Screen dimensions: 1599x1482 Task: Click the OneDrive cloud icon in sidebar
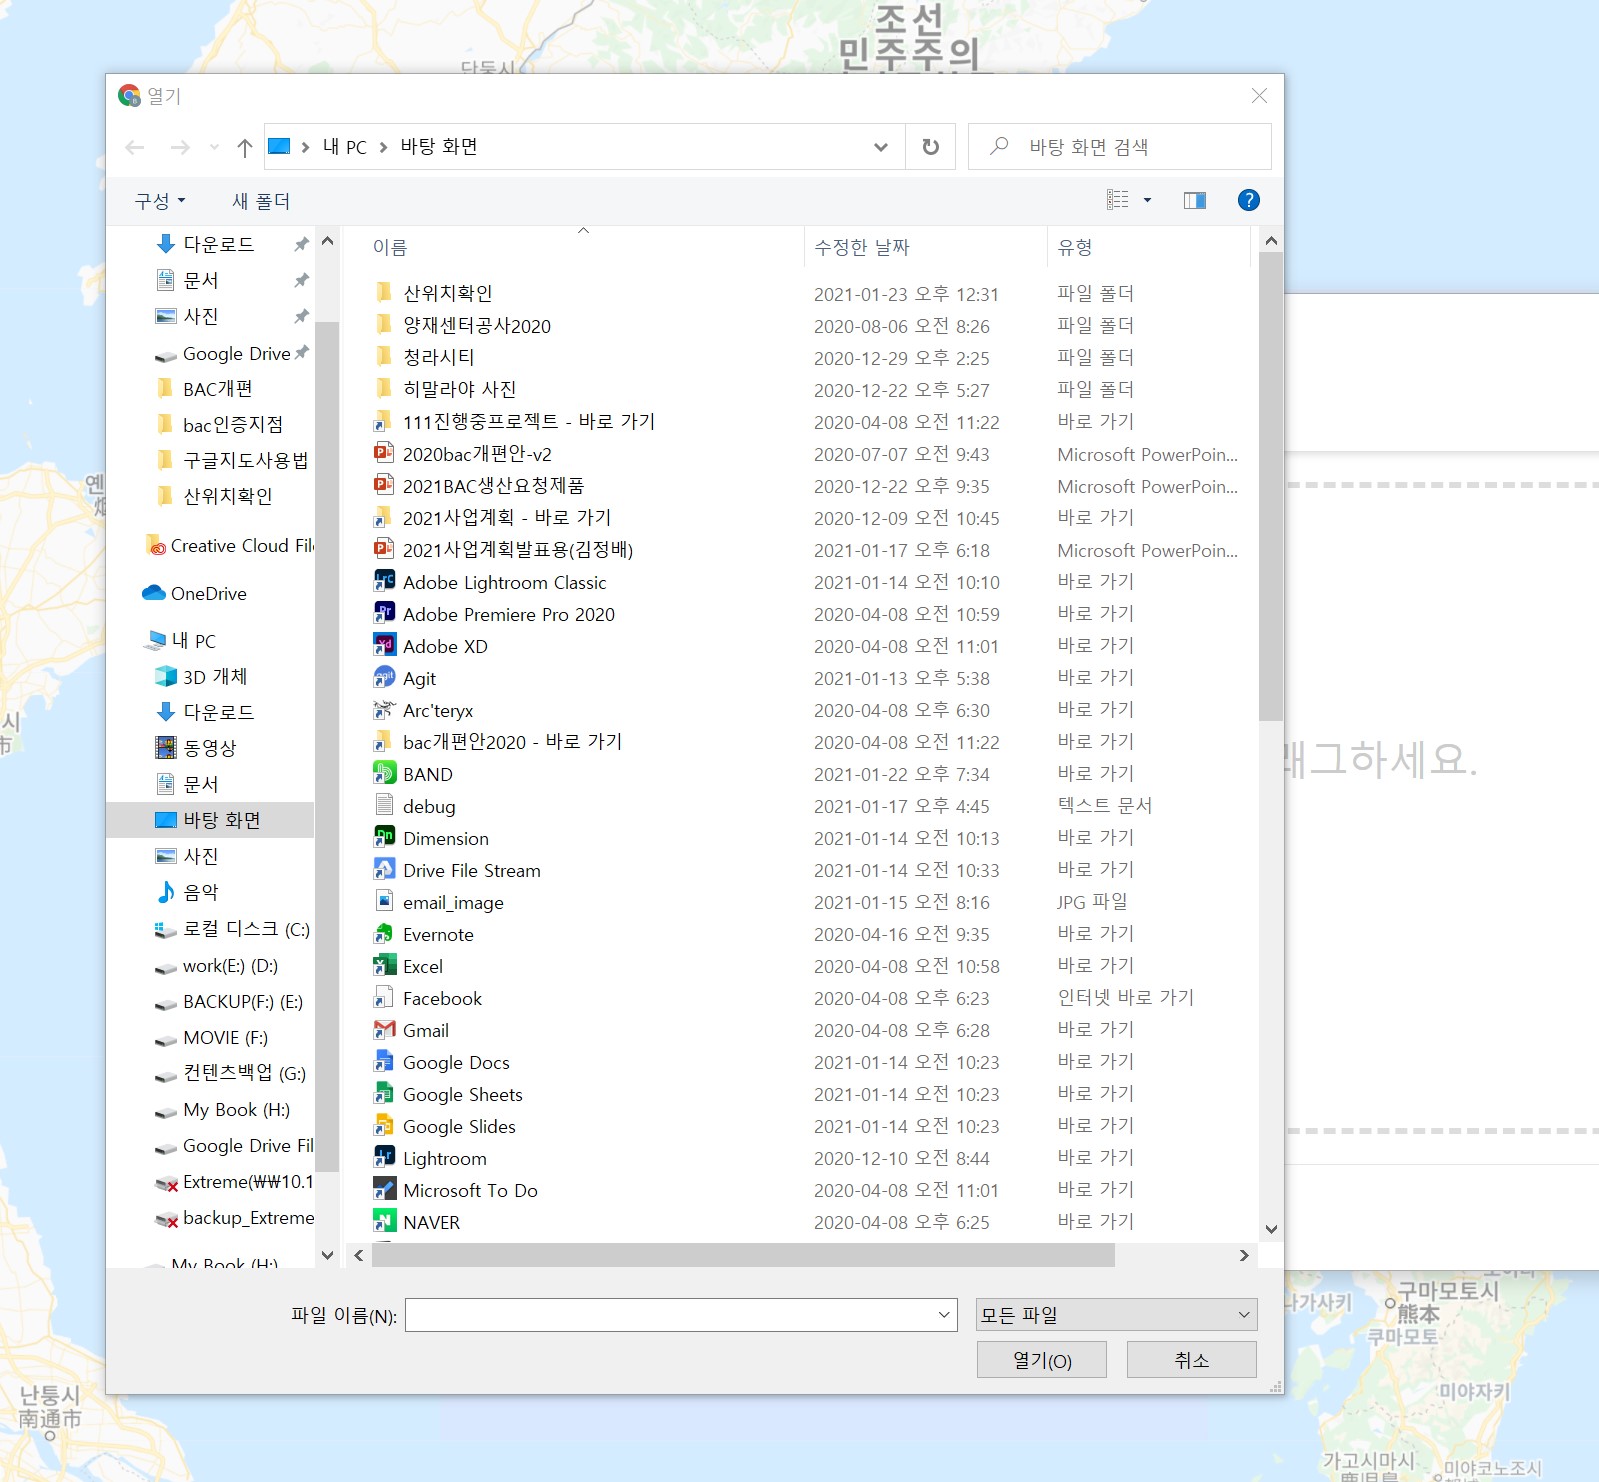pyautogui.click(x=154, y=593)
